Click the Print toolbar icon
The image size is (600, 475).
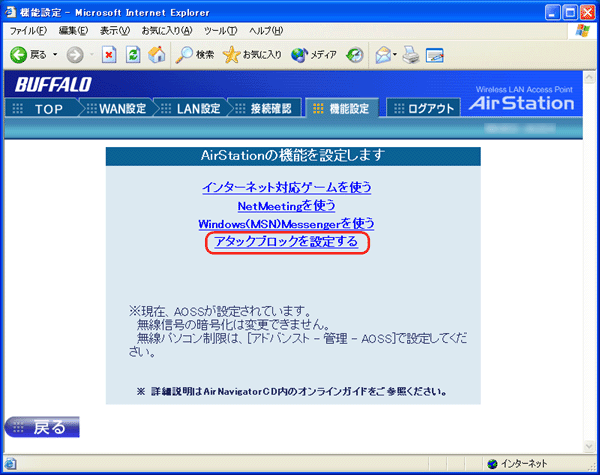pos(411,55)
